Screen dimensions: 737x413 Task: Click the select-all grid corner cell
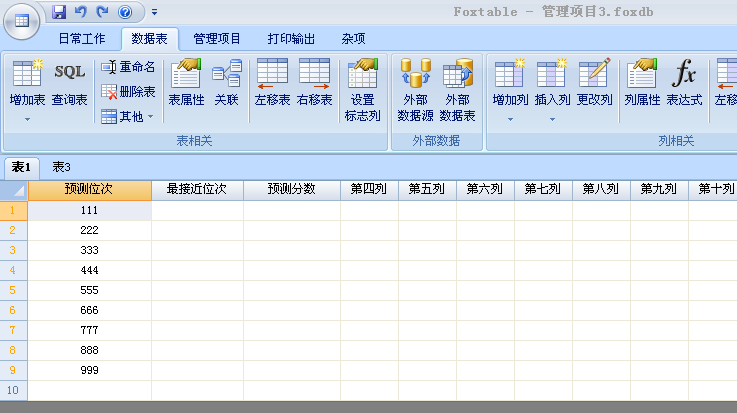tap(14, 190)
